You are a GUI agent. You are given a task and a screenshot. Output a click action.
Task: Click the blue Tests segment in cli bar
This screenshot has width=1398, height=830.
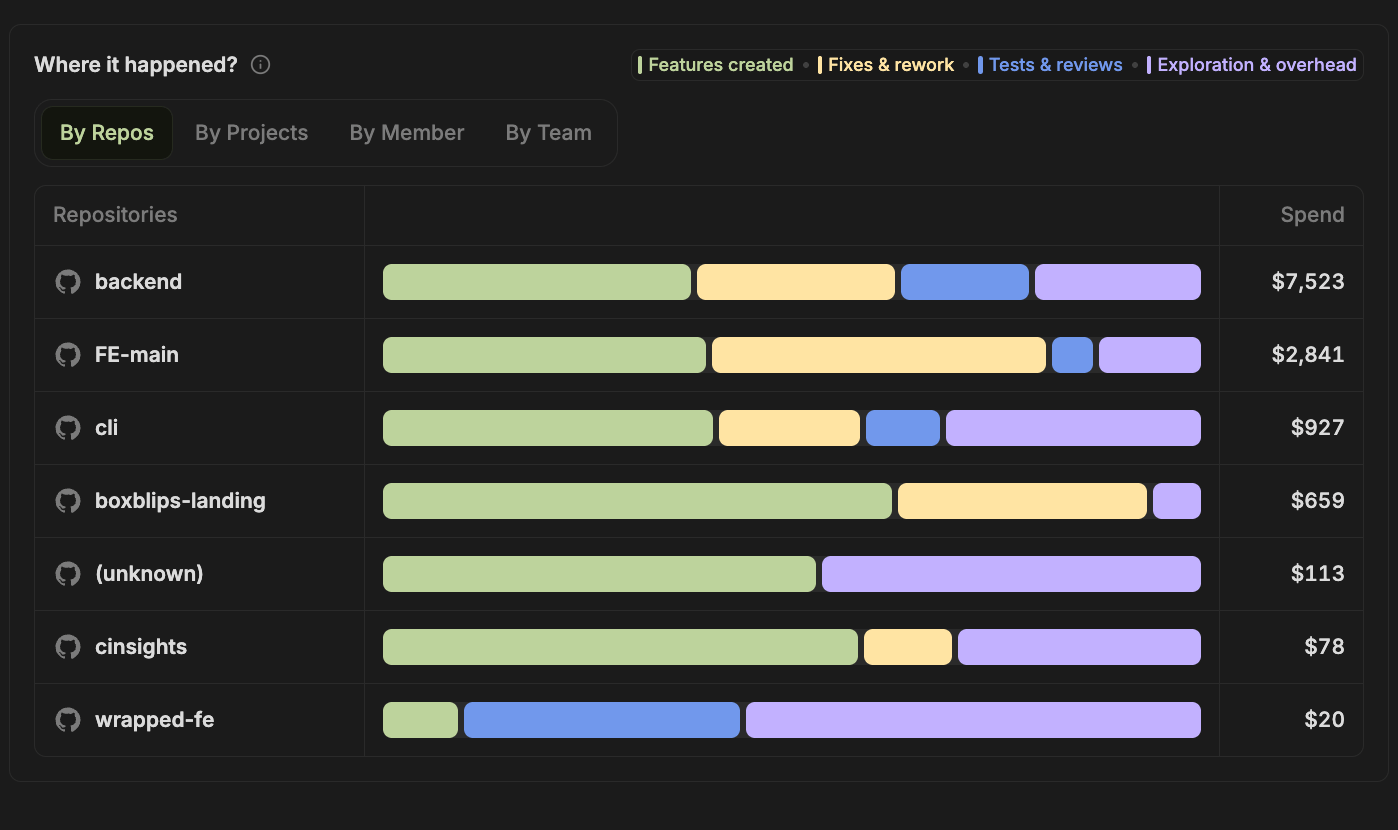point(903,428)
